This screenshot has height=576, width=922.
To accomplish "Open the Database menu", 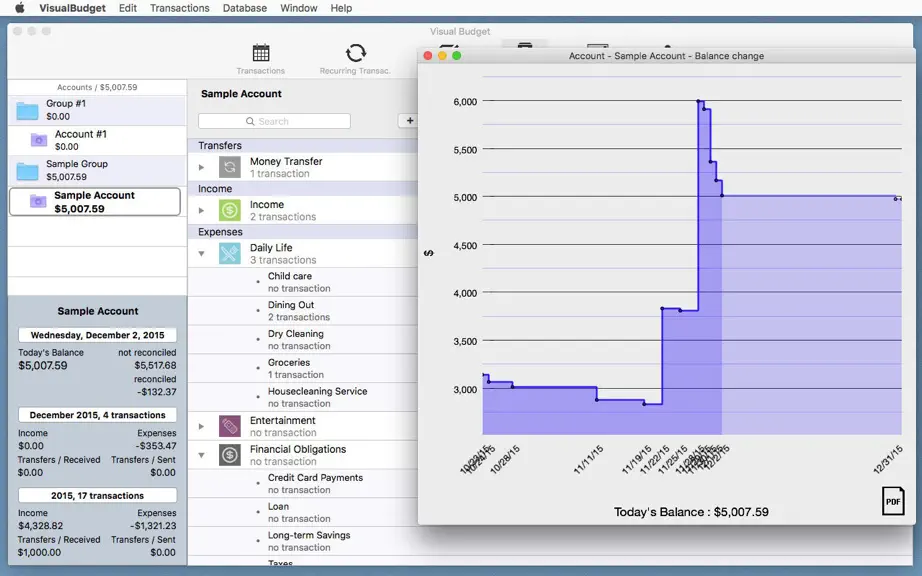I will click(245, 8).
